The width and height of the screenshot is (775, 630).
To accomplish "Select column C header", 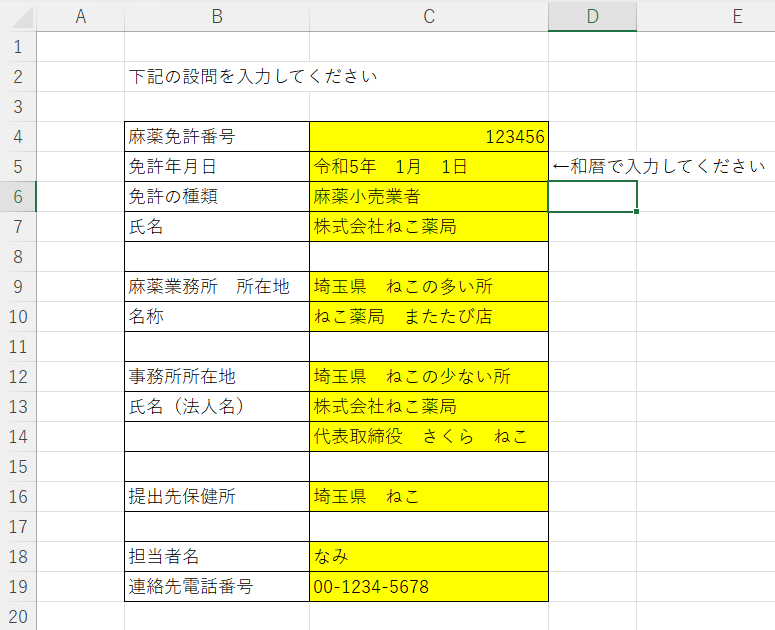I will tap(428, 16).
